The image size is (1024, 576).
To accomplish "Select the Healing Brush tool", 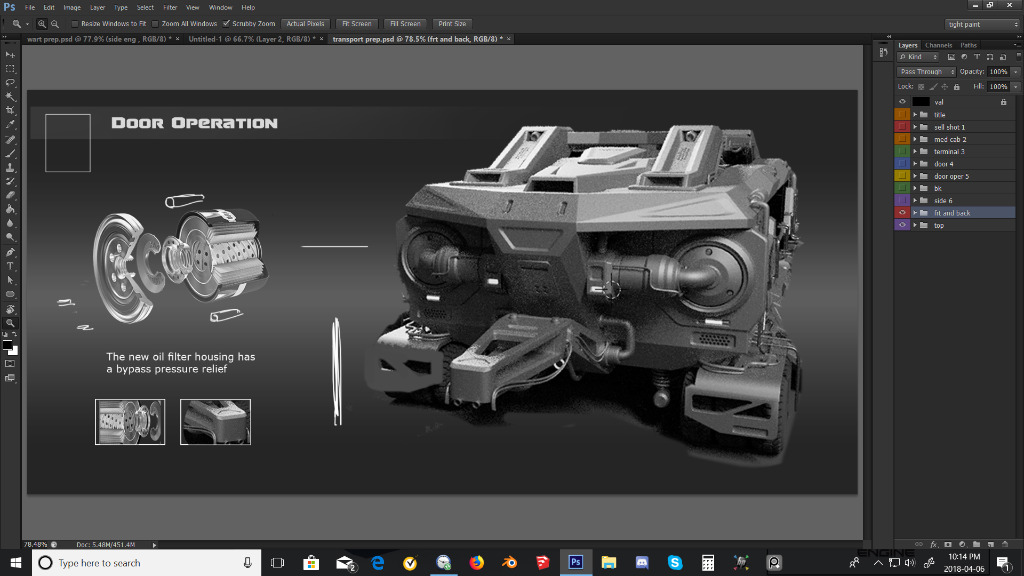I will [10, 139].
